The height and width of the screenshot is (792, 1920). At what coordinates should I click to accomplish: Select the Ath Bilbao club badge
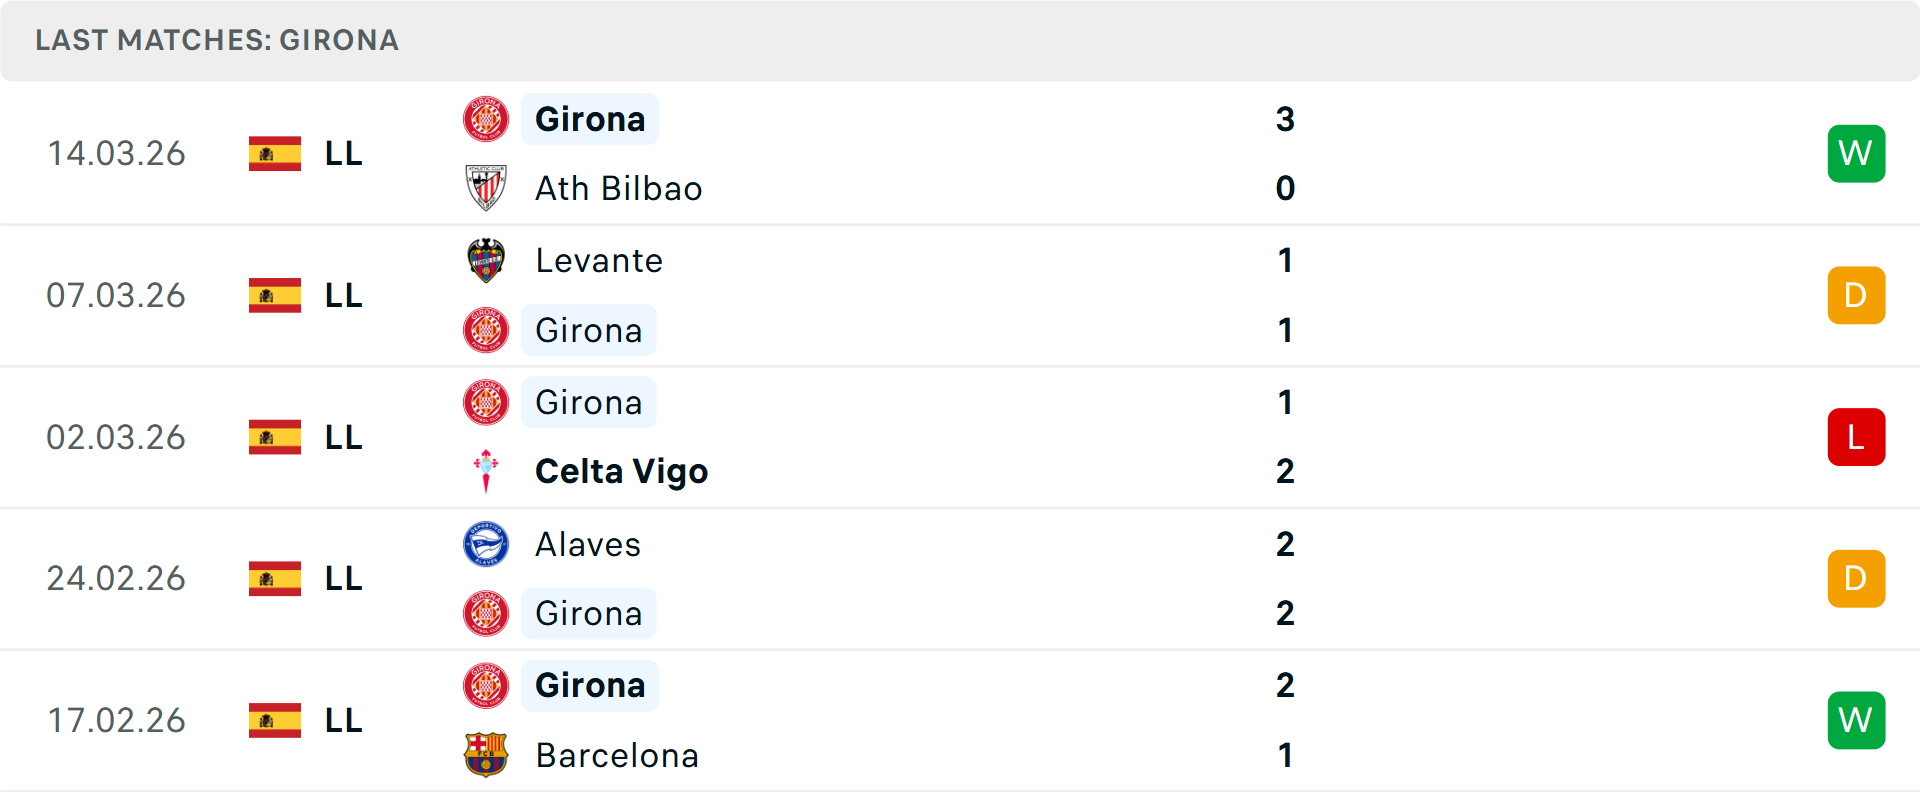click(486, 188)
